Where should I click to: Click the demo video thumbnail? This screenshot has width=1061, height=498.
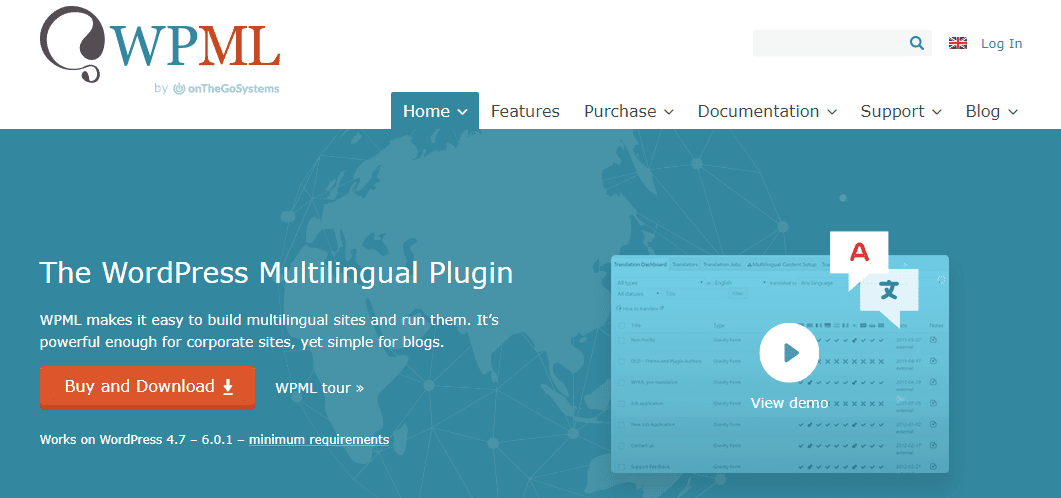click(780, 364)
